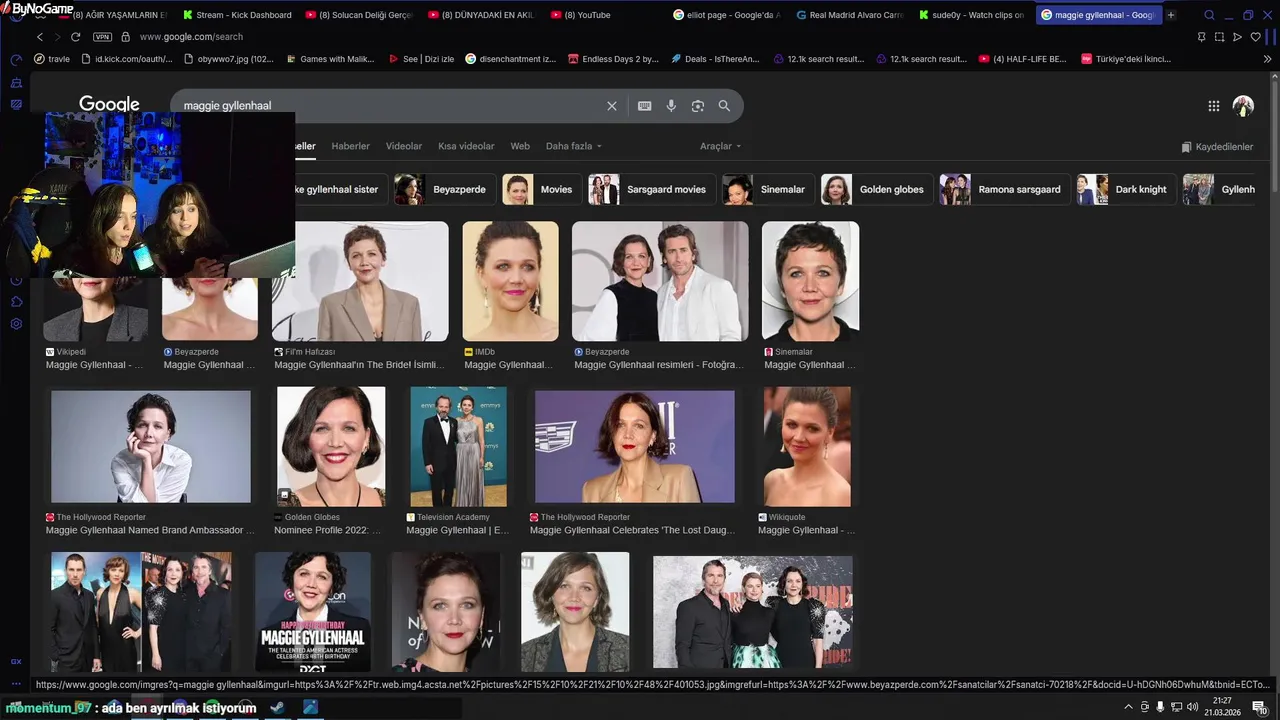
Task: Open the Kaydedilenler saved items link
Action: pyautogui.click(x=1217, y=147)
